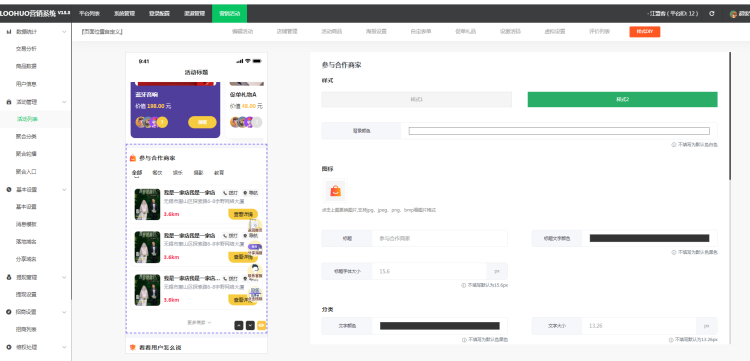Select the grey 样式1 style option
Screen dimensions: 750x361
coord(417,99)
